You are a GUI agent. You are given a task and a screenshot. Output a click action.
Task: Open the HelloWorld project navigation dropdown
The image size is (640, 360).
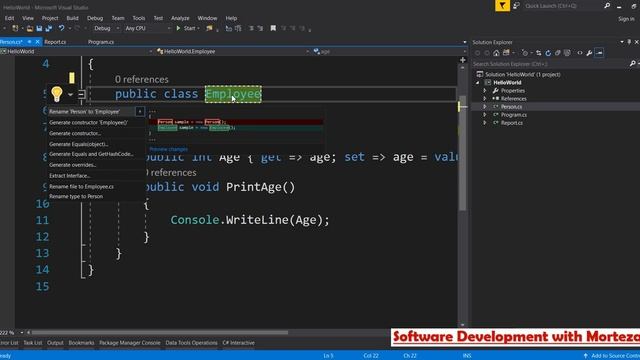76,51
